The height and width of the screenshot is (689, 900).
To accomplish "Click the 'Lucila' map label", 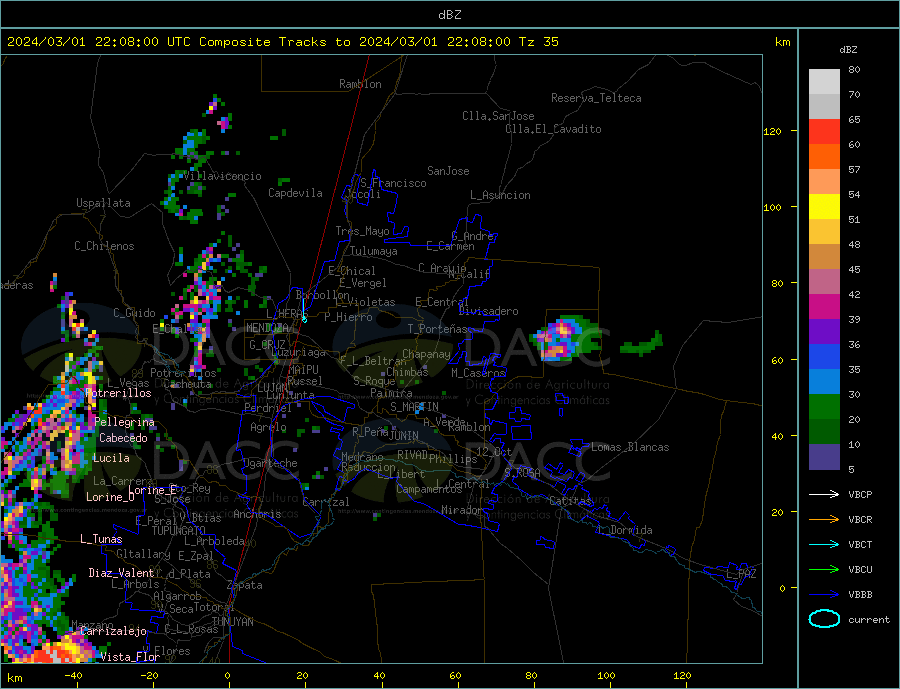I will [111, 458].
